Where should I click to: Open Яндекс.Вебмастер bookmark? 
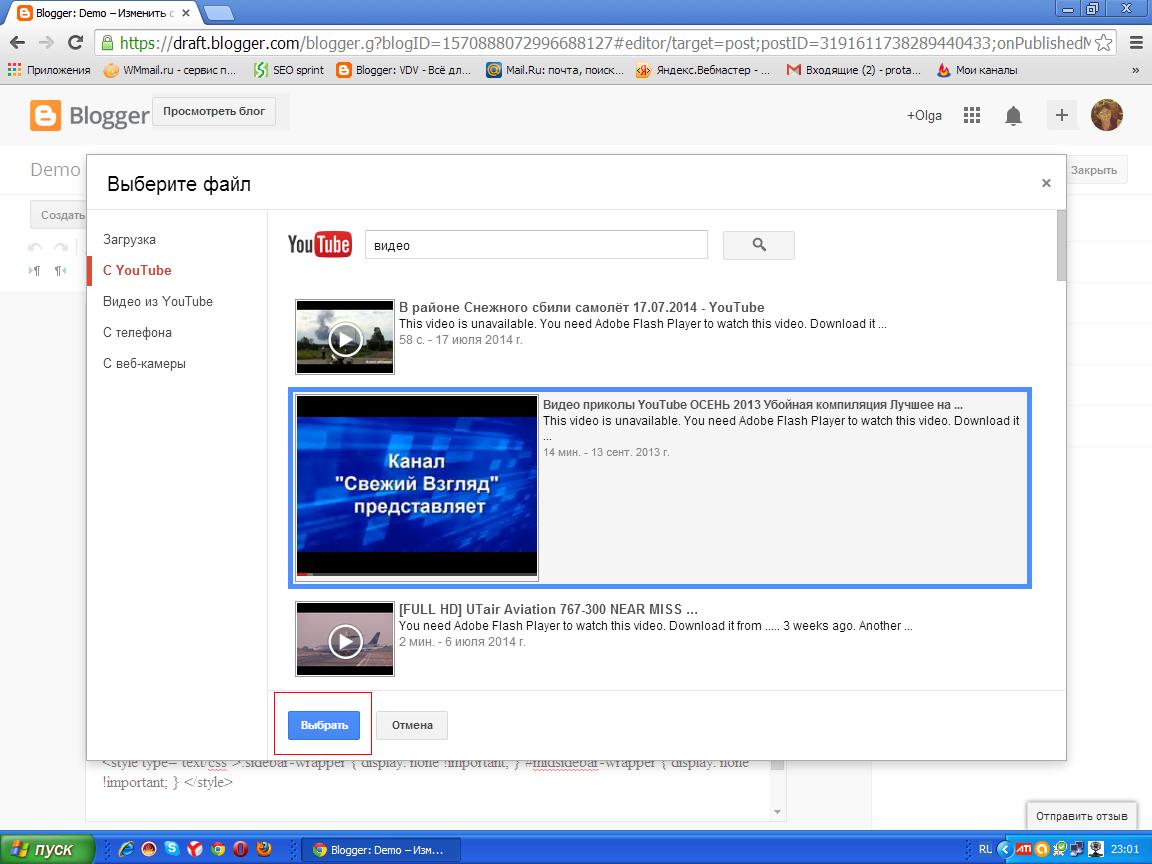(x=703, y=71)
